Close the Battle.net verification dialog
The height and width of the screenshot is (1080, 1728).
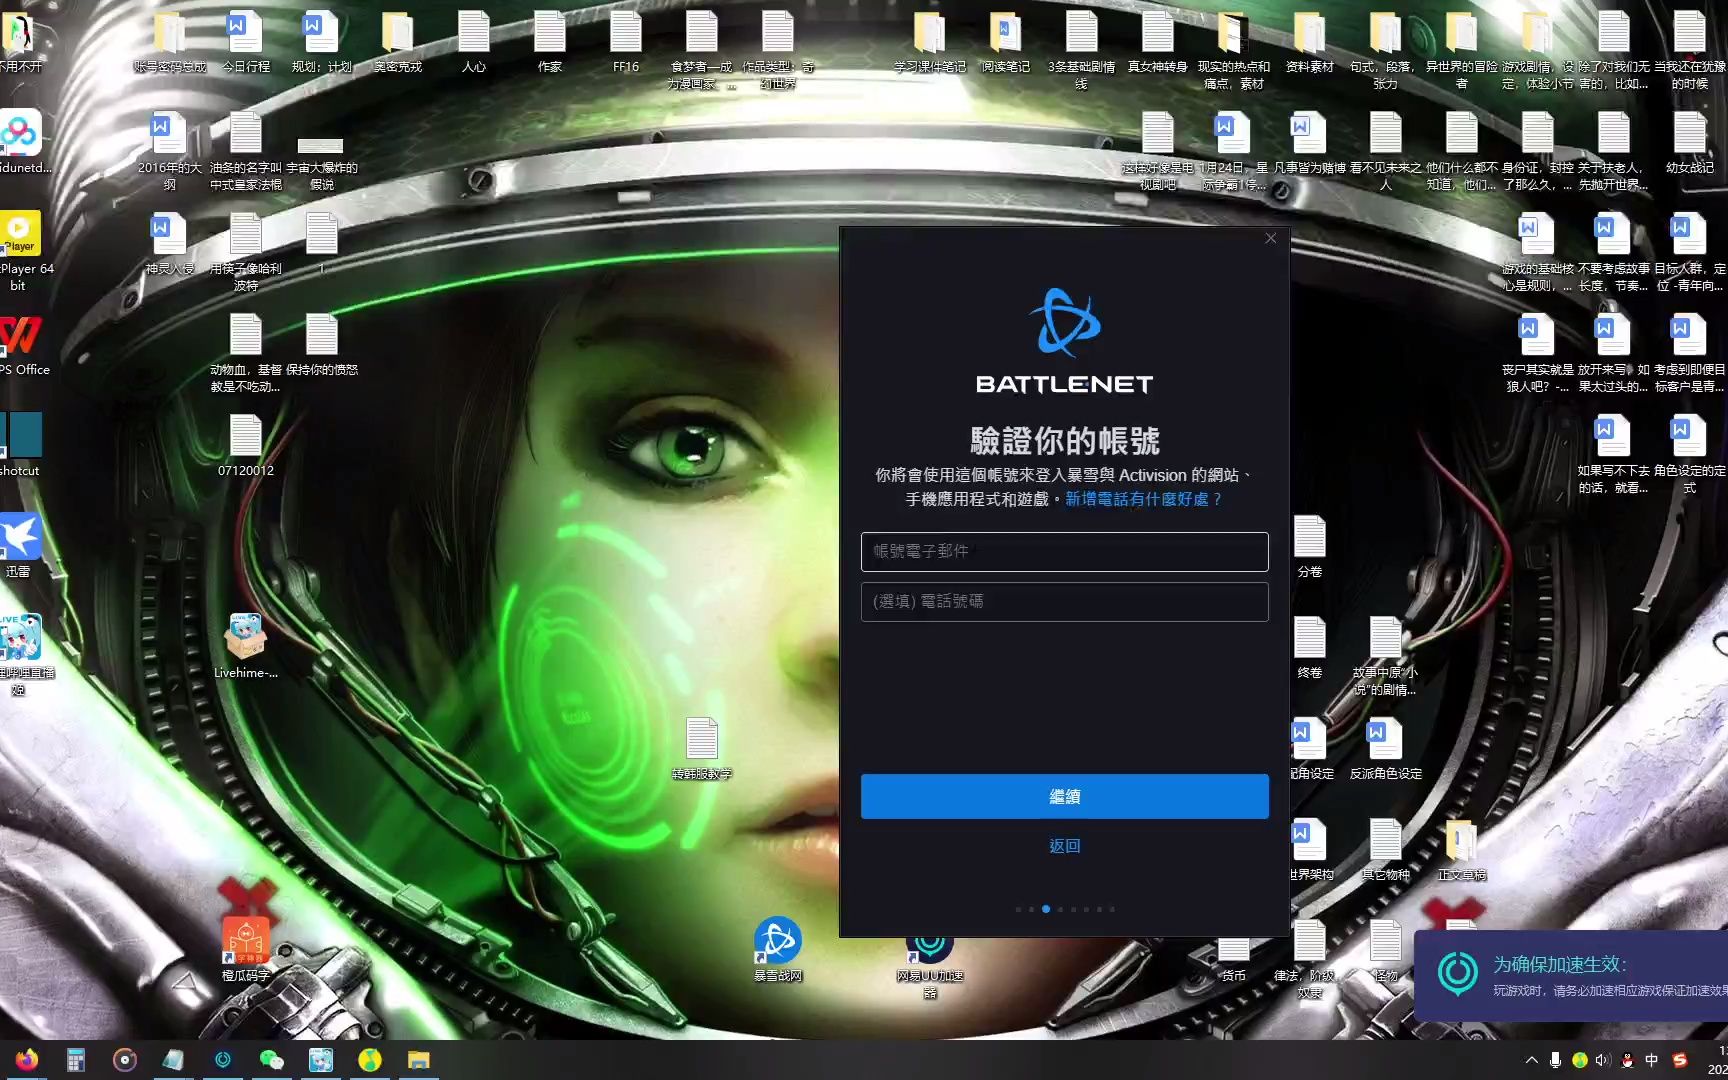coord(1270,238)
